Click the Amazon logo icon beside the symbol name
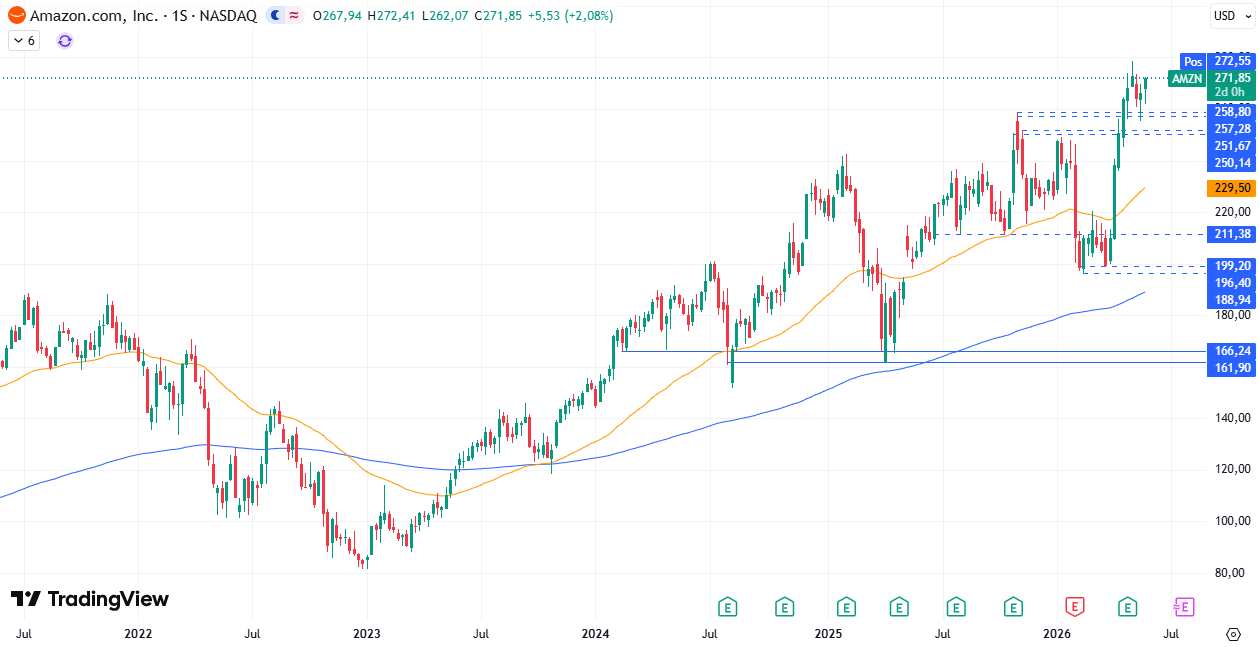Screen dimensions: 1259x647 pyautogui.click(x=16, y=16)
